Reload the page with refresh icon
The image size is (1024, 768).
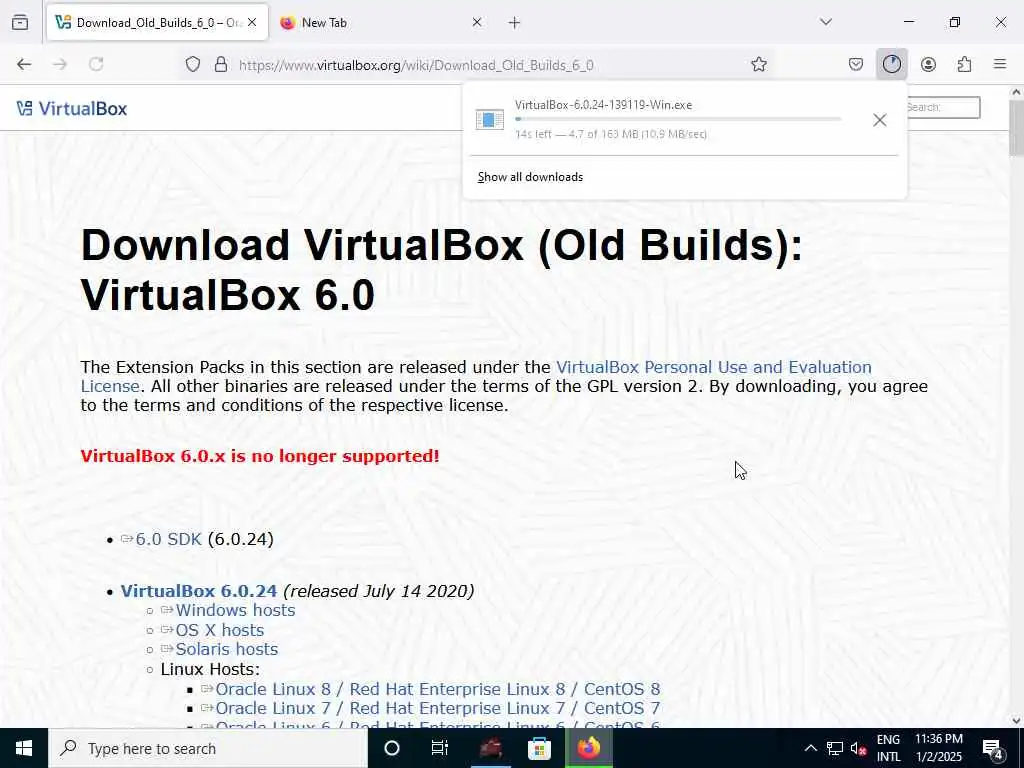96,64
